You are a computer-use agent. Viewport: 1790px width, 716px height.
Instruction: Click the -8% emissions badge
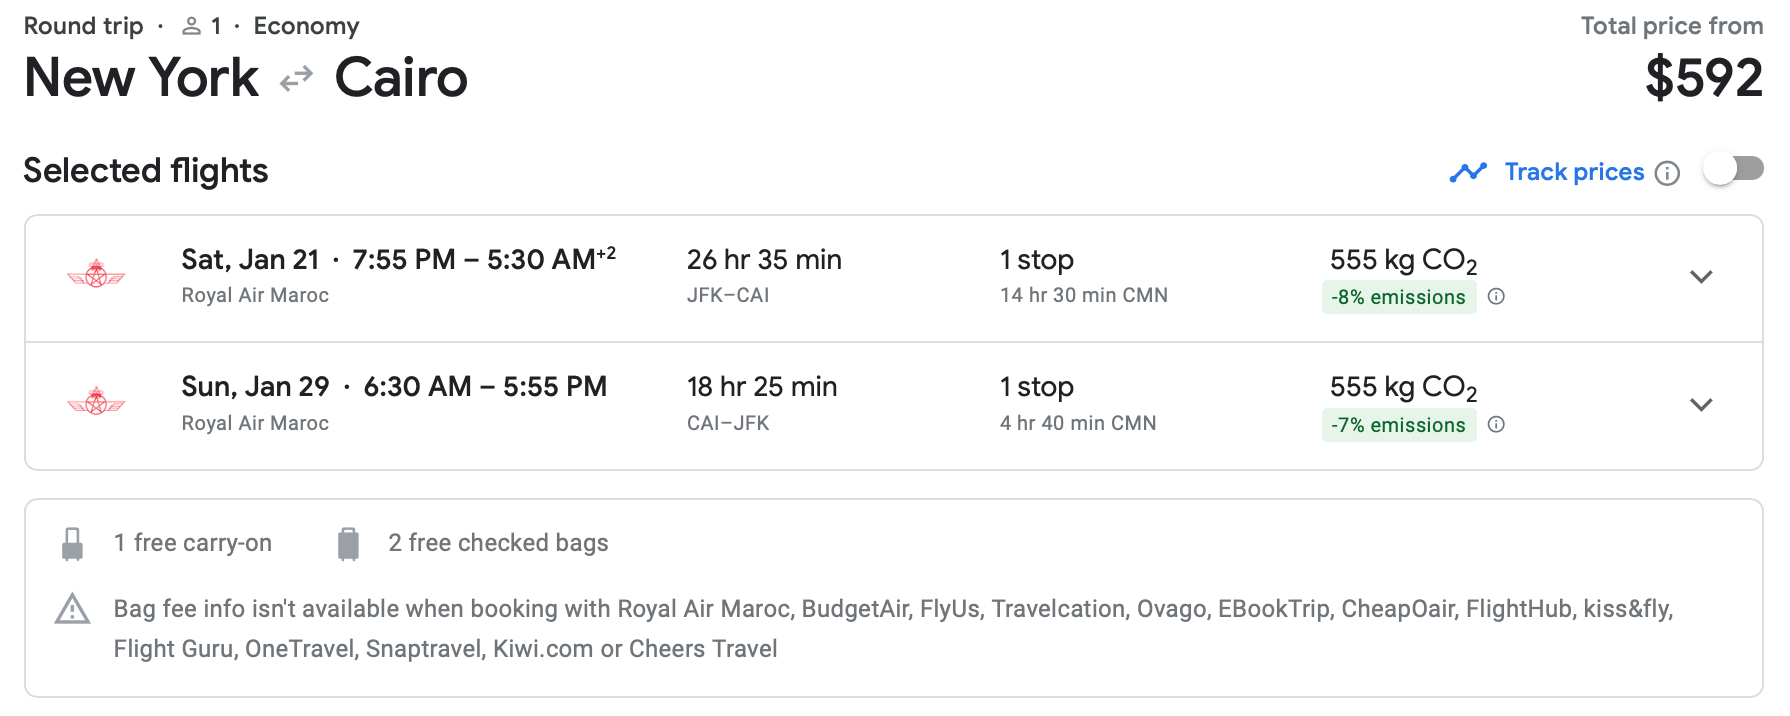(1398, 297)
